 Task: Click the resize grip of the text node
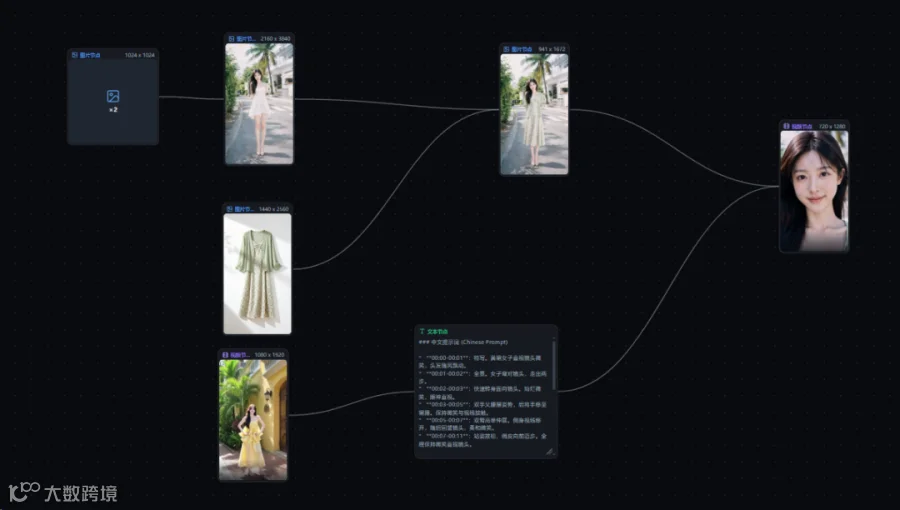[x=550, y=452]
